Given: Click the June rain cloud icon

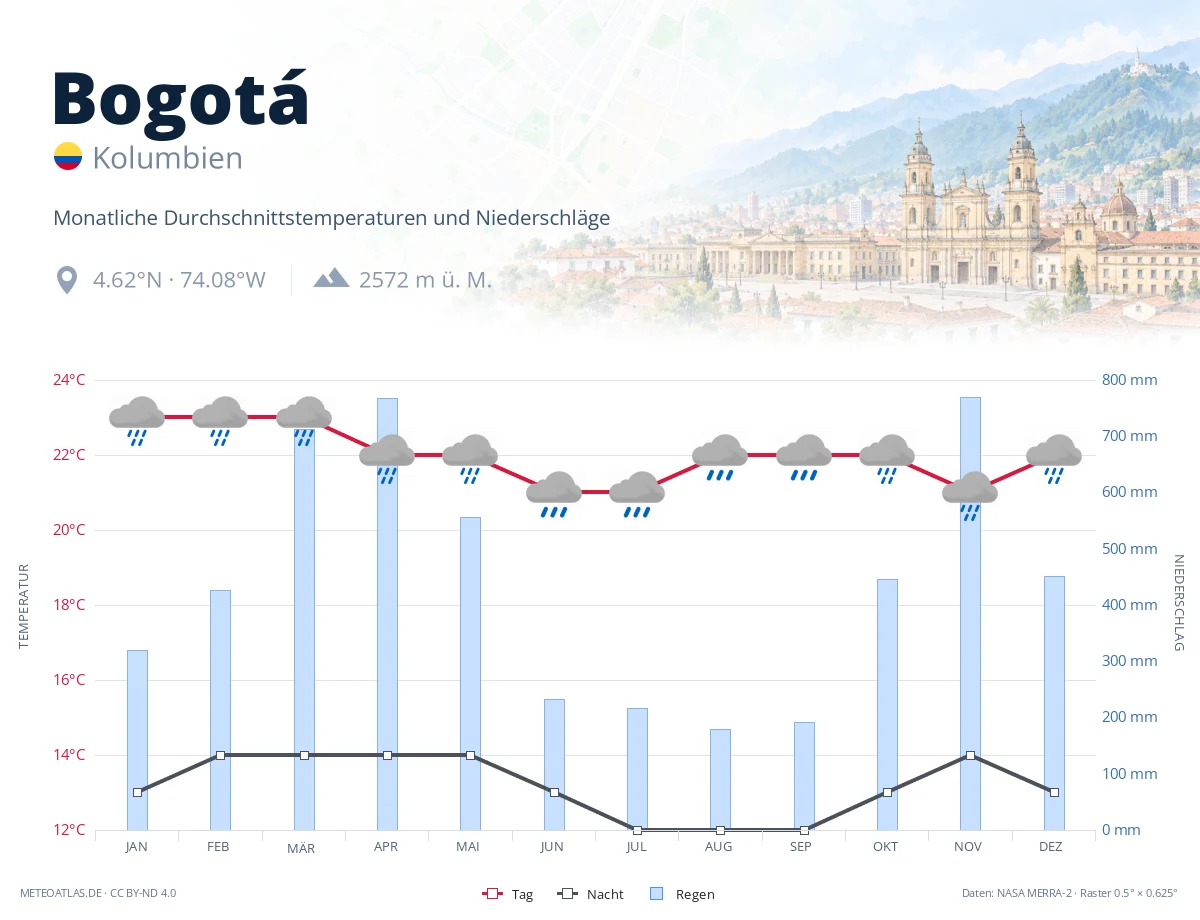Looking at the screenshot, I should [x=554, y=496].
